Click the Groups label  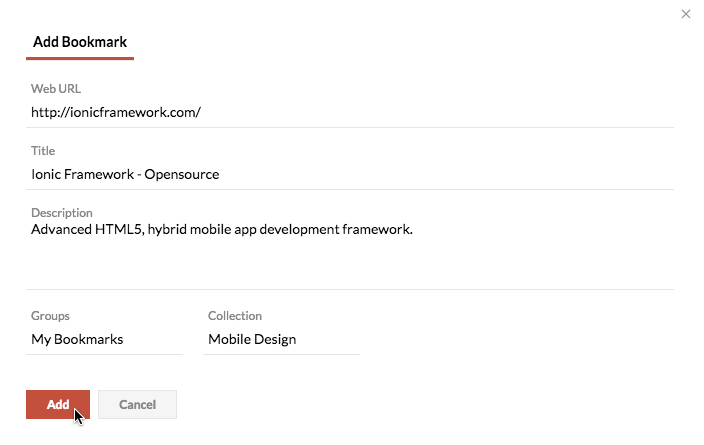coord(50,316)
